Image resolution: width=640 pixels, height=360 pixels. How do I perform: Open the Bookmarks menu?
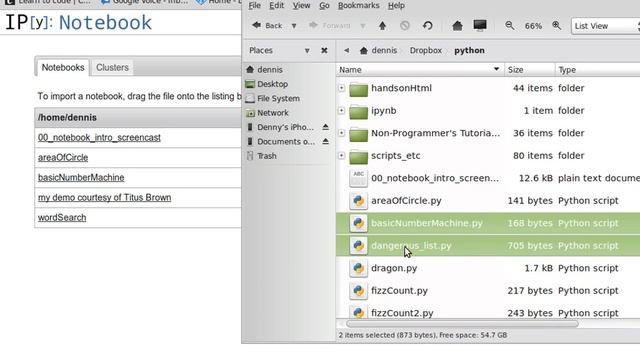tap(358, 5)
